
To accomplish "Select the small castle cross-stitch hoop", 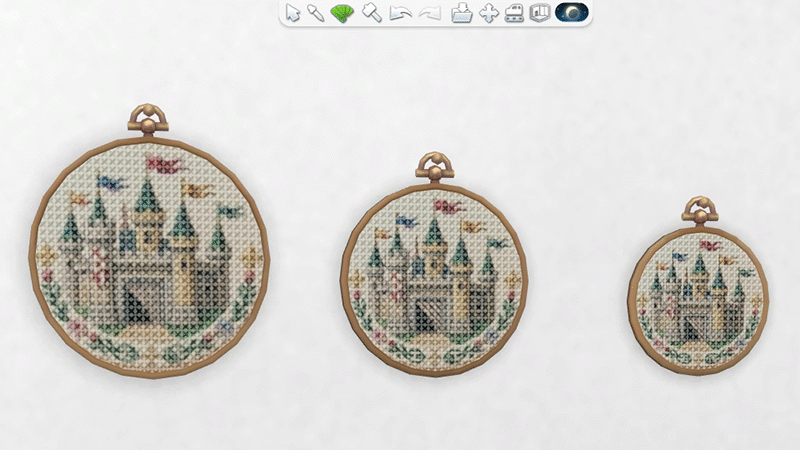I will point(698,287).
